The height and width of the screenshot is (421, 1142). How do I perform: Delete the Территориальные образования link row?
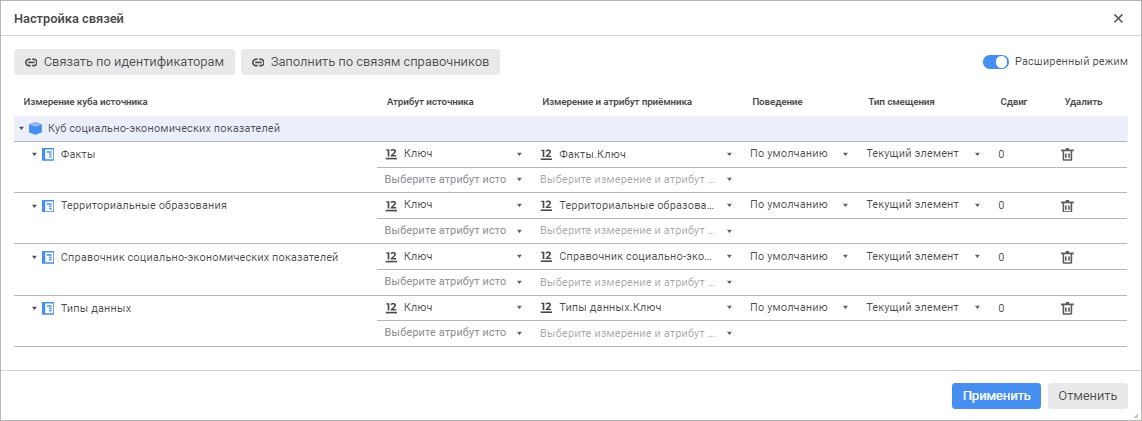(x=1067, y=206)
